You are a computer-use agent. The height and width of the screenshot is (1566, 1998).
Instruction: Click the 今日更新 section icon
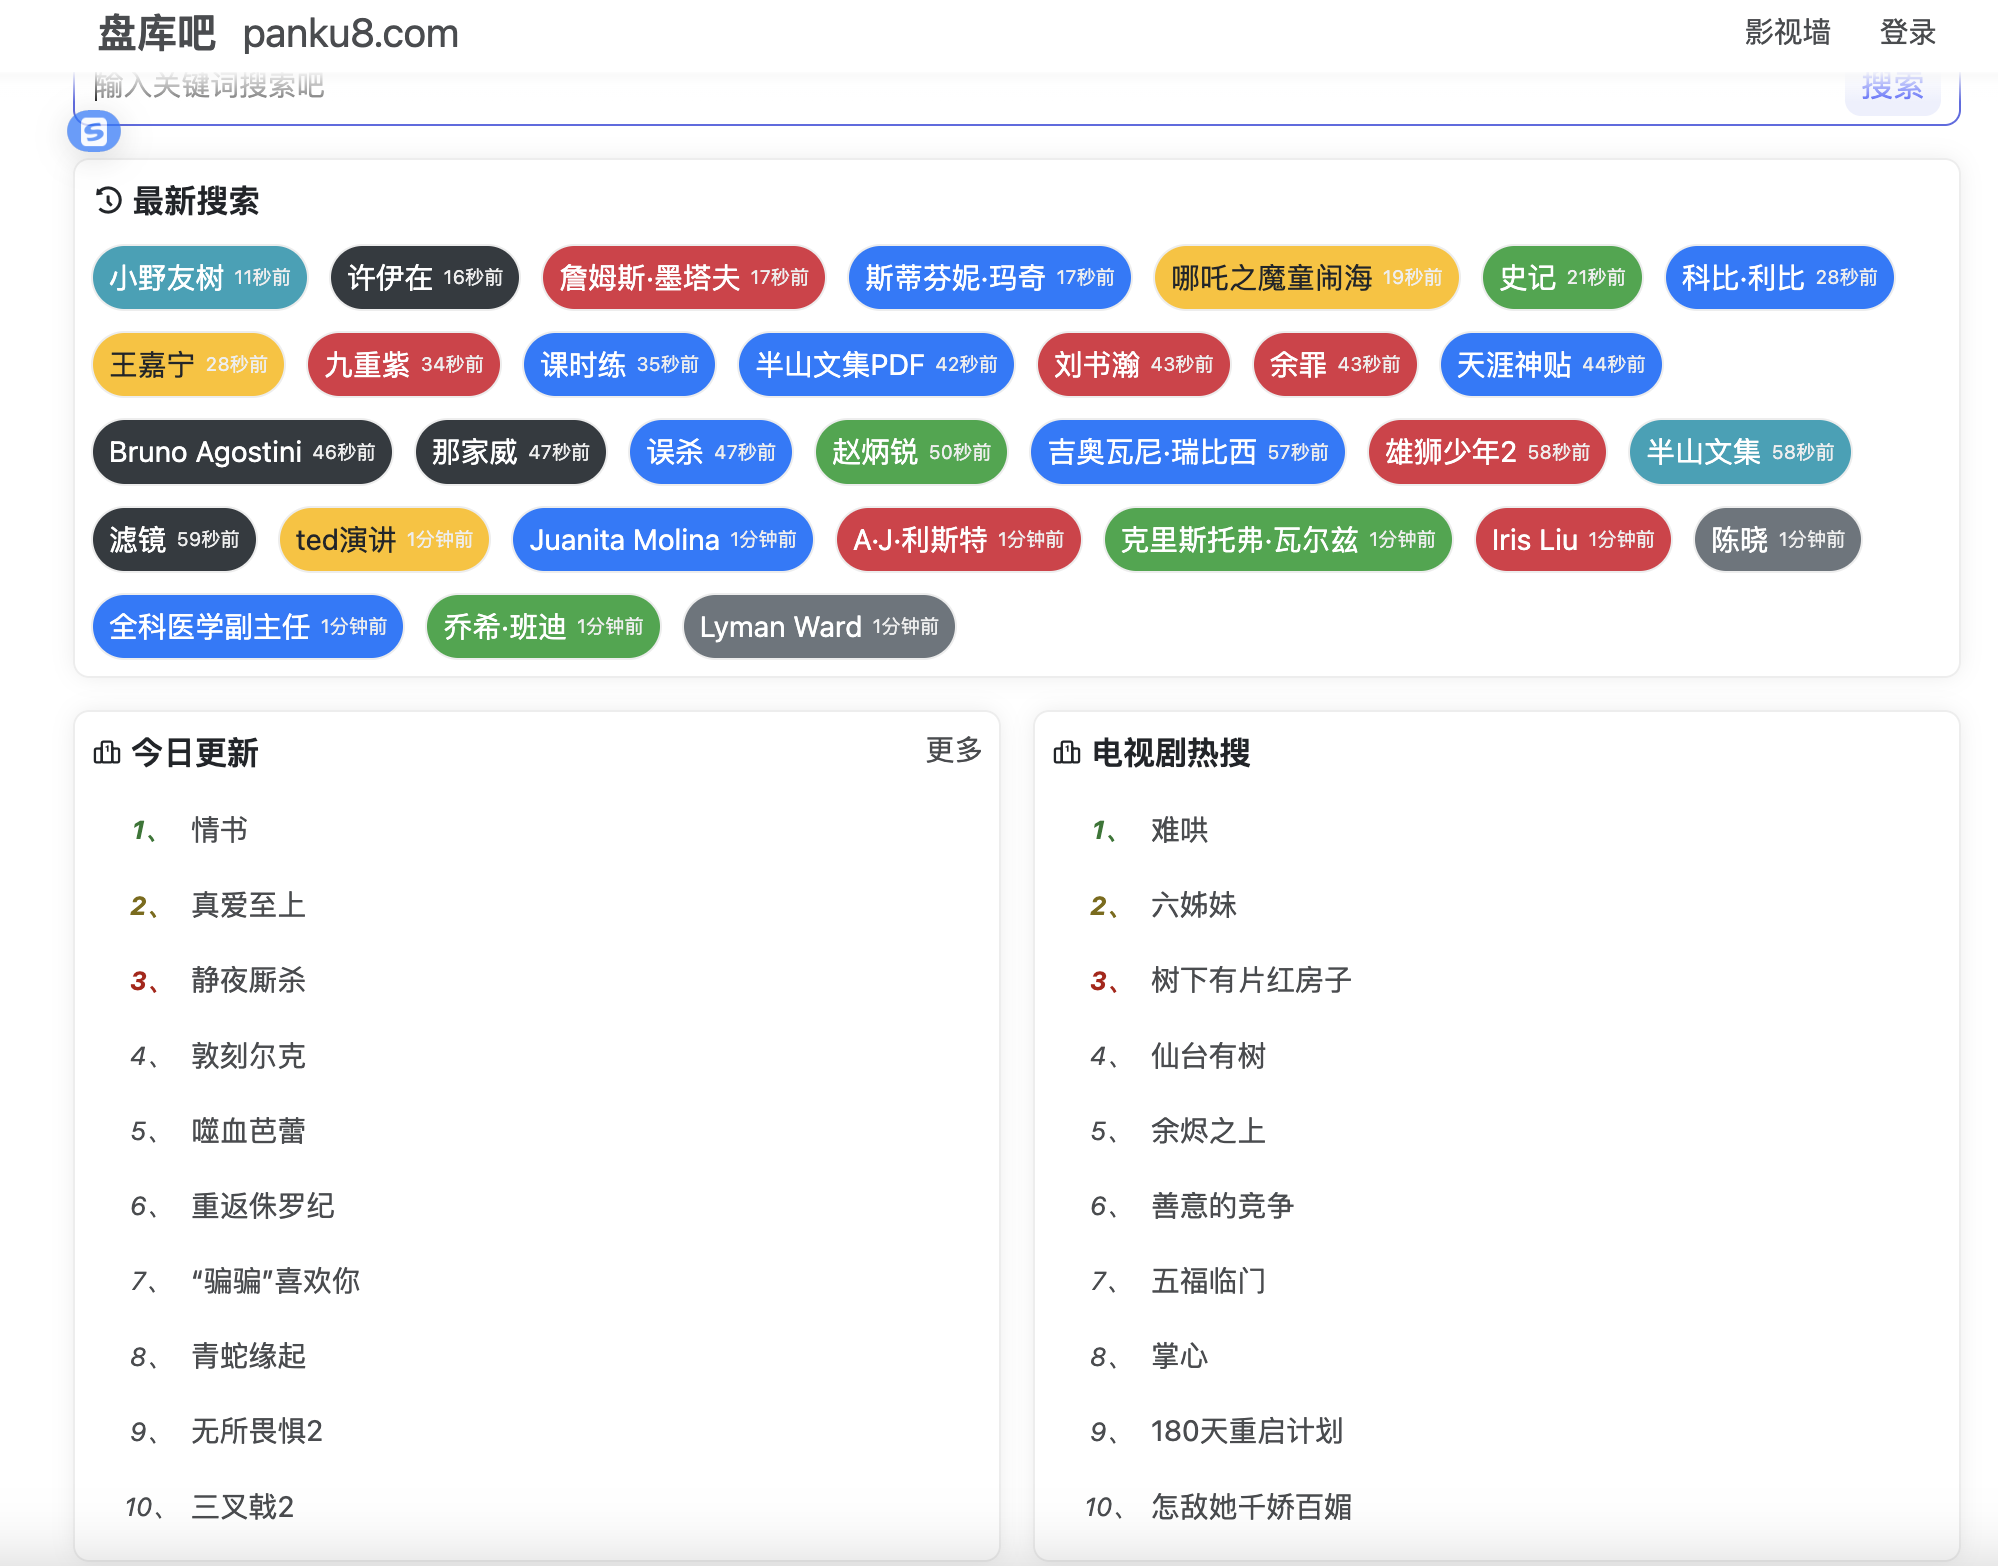coord(107,752)
